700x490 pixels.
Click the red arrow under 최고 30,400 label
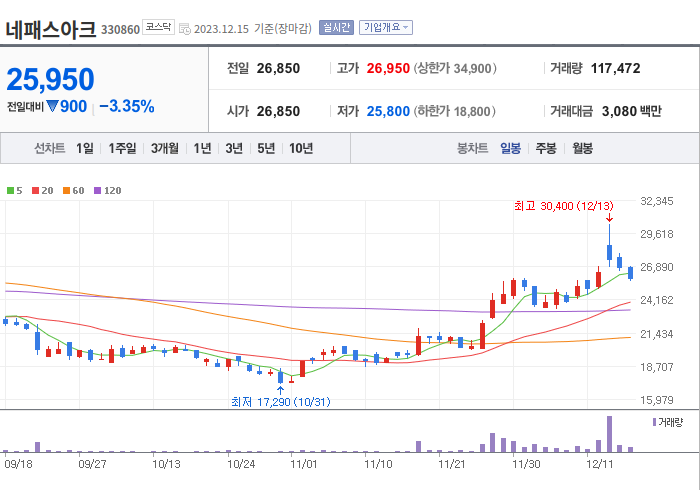pos(609,218)
